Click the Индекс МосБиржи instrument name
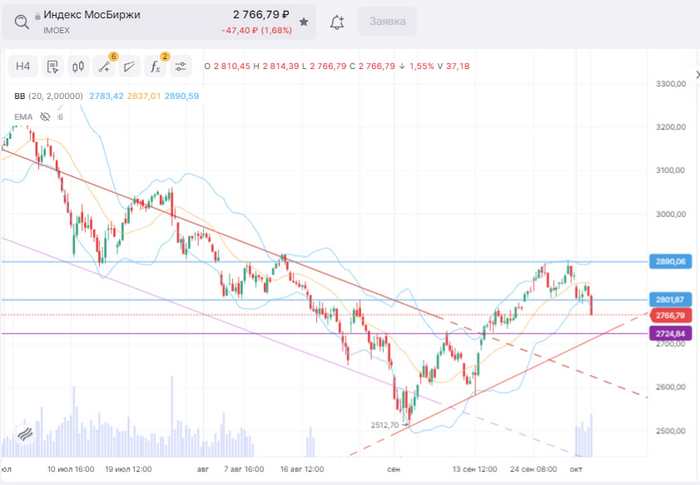 91,15
